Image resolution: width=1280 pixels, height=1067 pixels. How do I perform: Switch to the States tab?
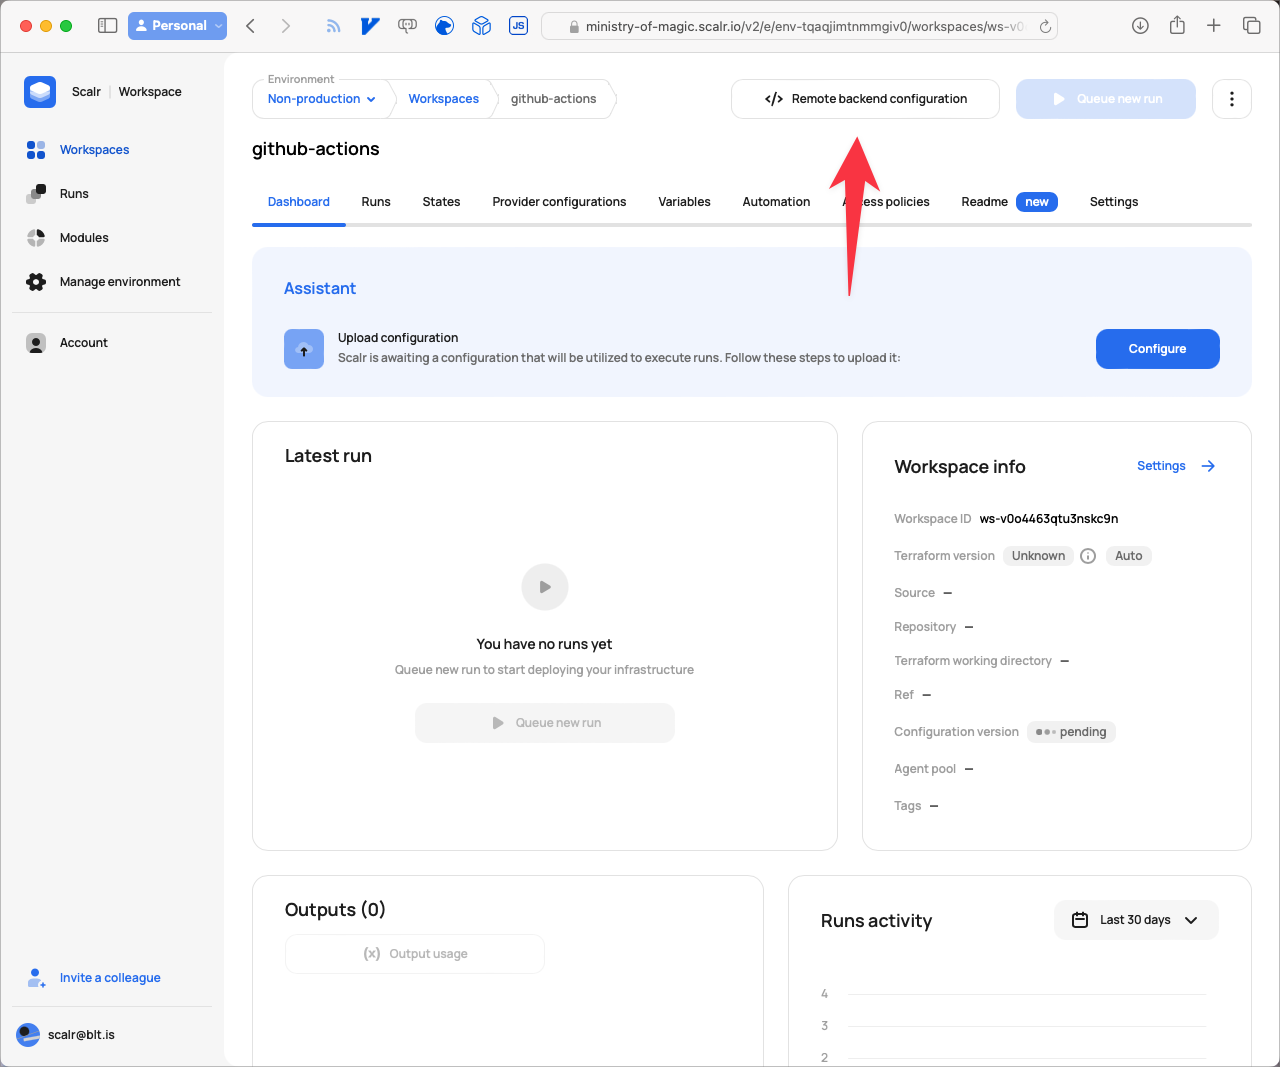click(441, 202)
